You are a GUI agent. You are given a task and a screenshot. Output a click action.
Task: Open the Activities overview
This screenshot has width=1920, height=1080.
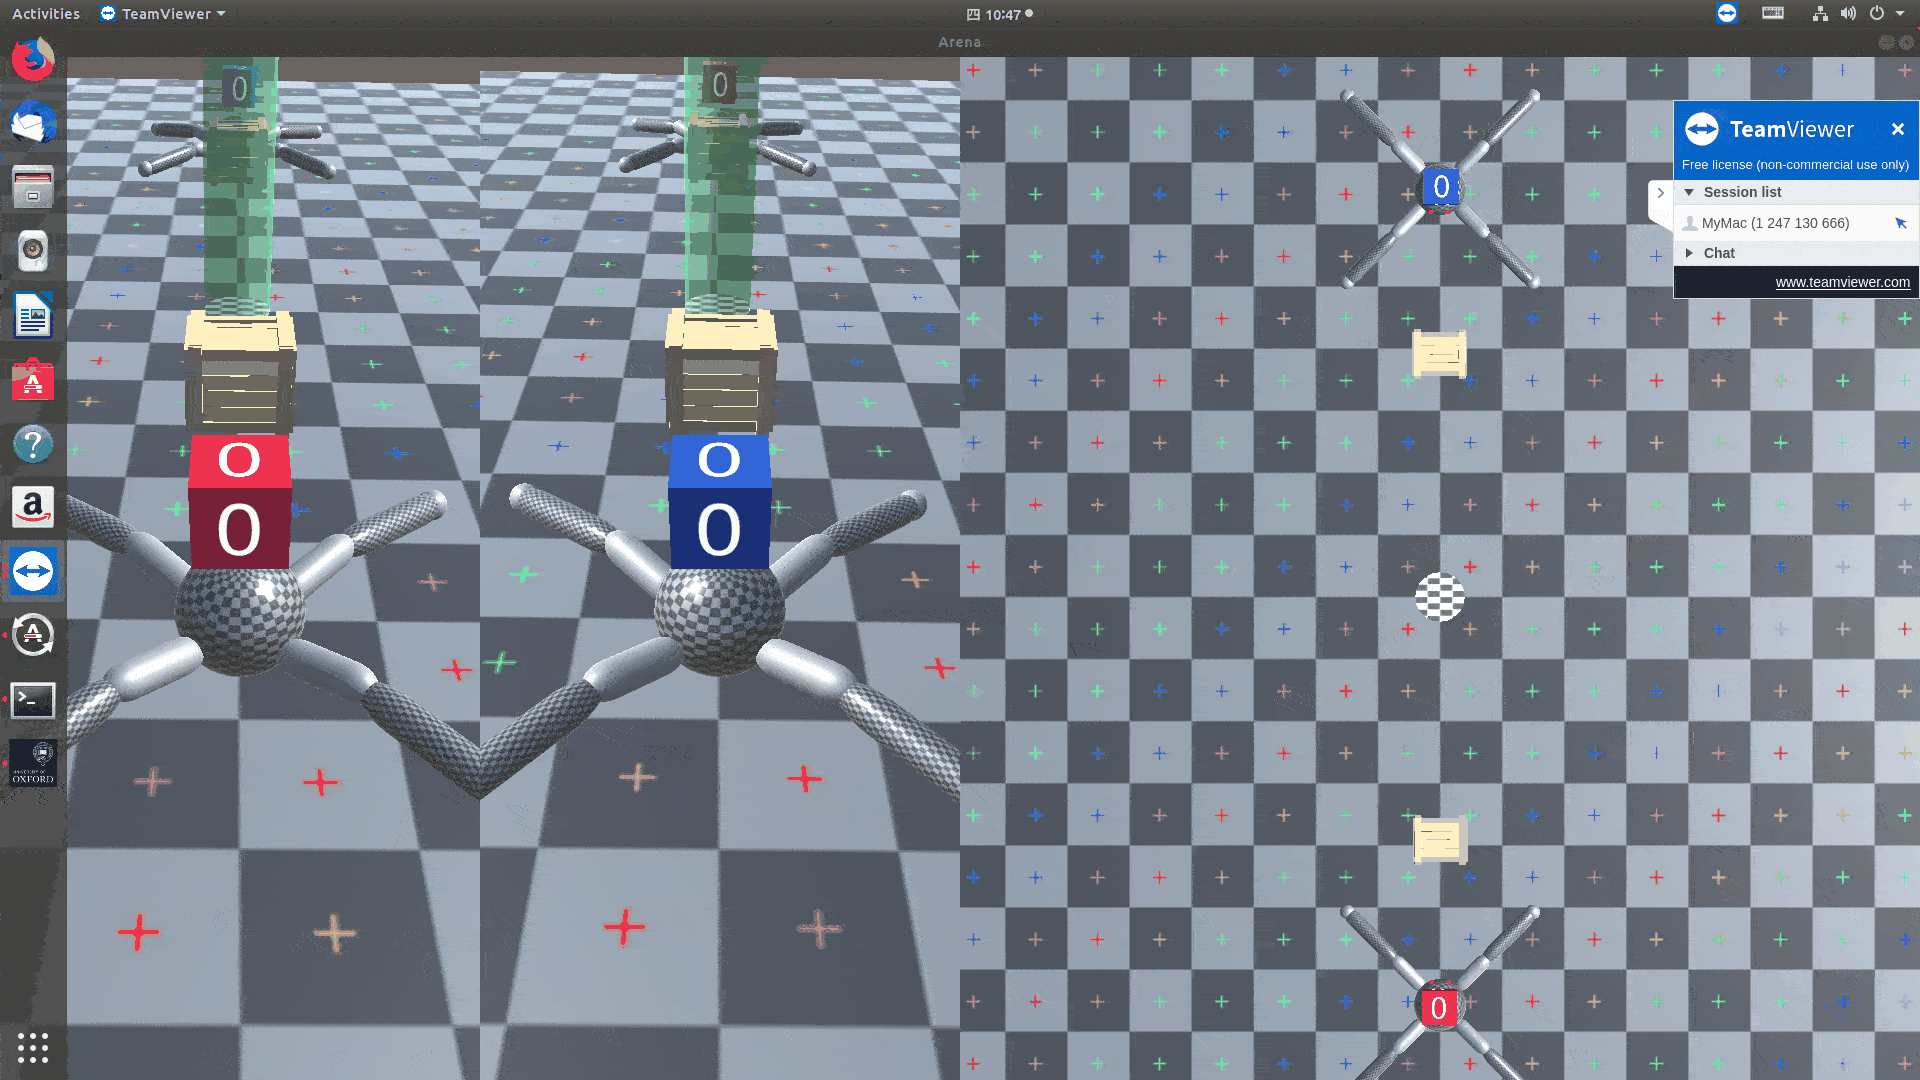(x=46, y=14)
